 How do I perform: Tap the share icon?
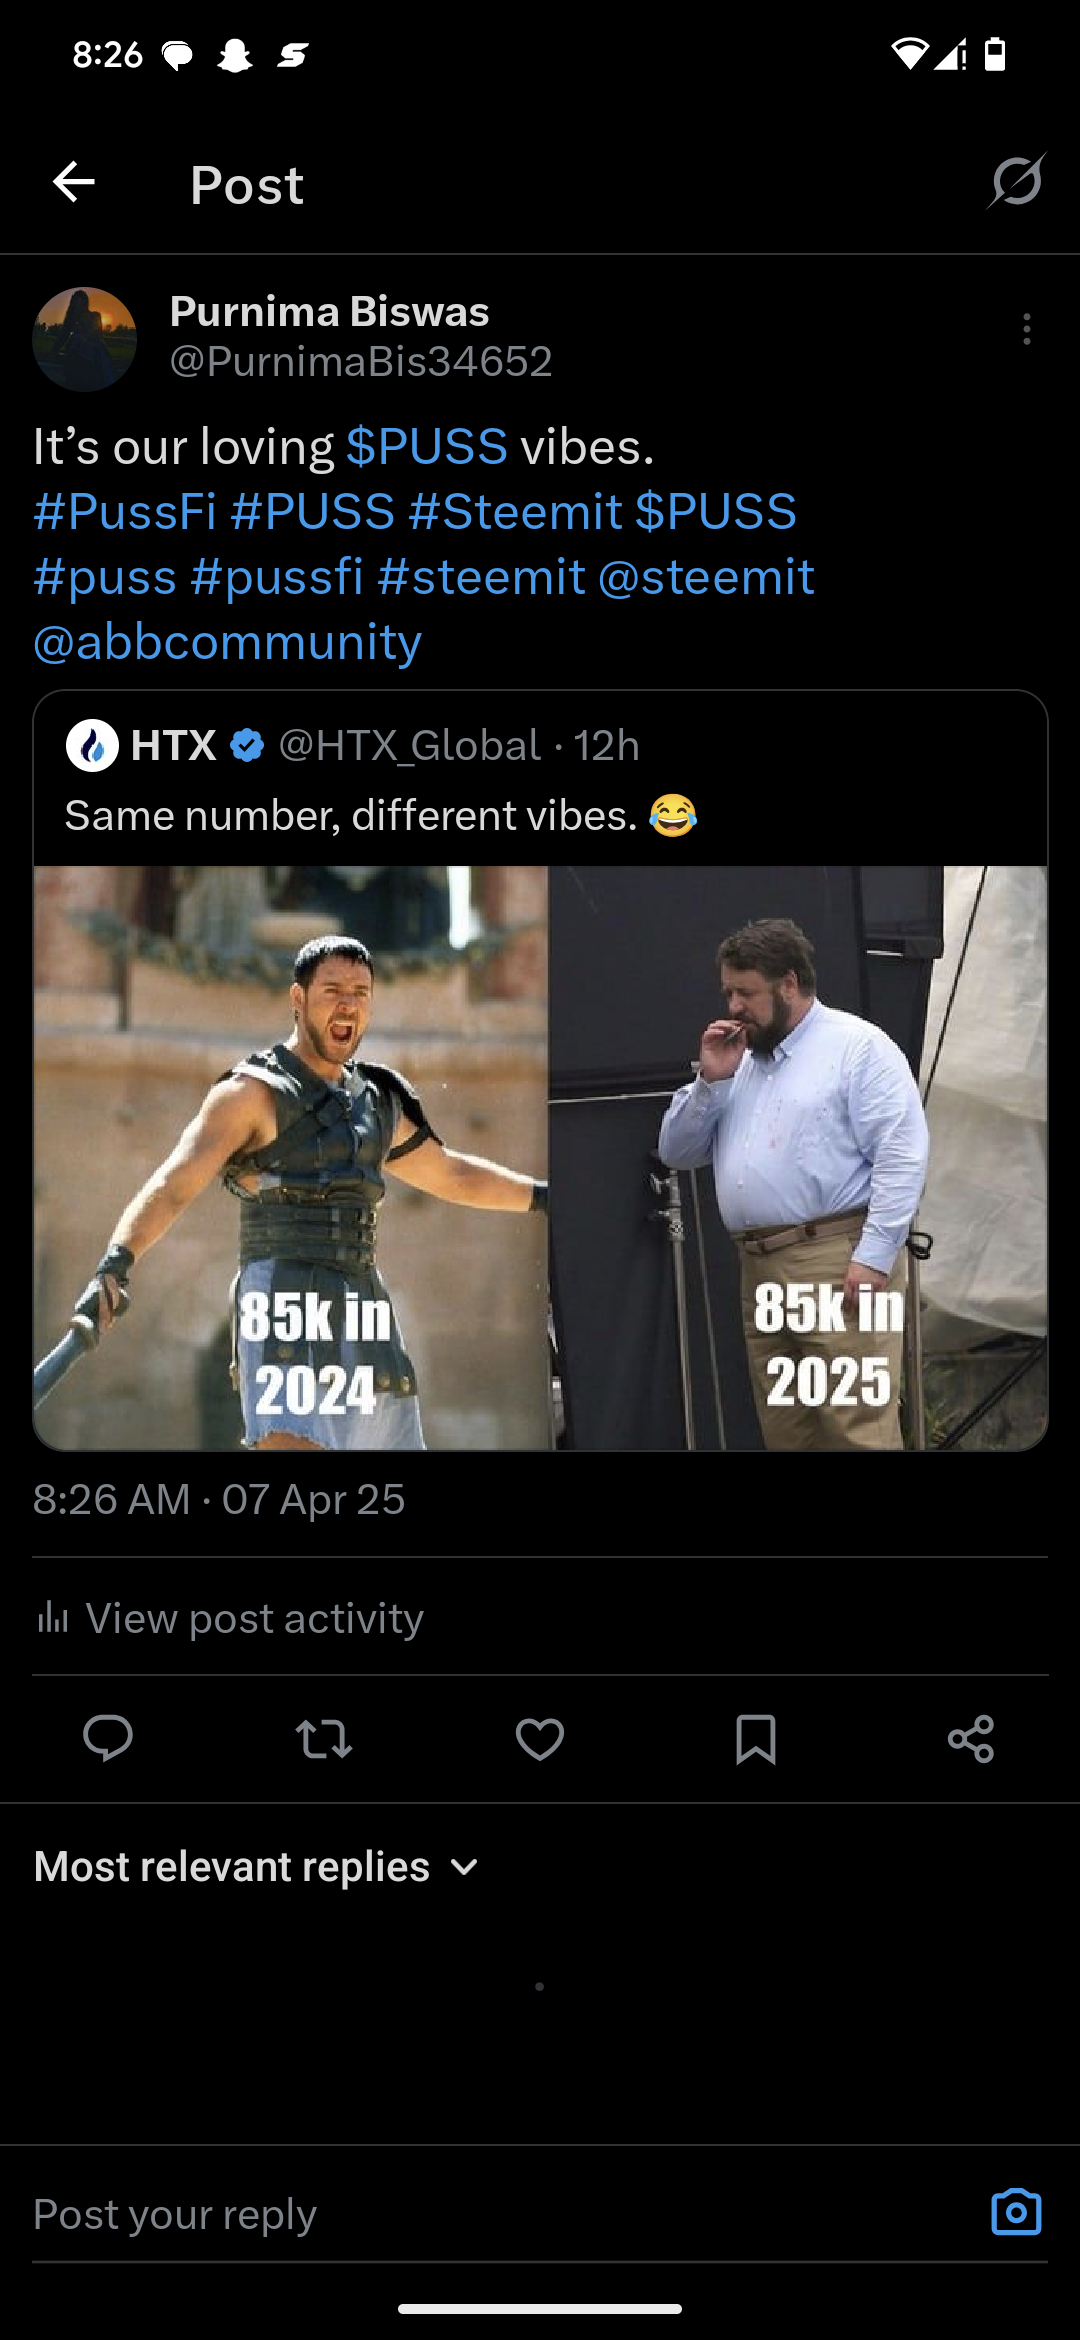[x=971, y=1738]
